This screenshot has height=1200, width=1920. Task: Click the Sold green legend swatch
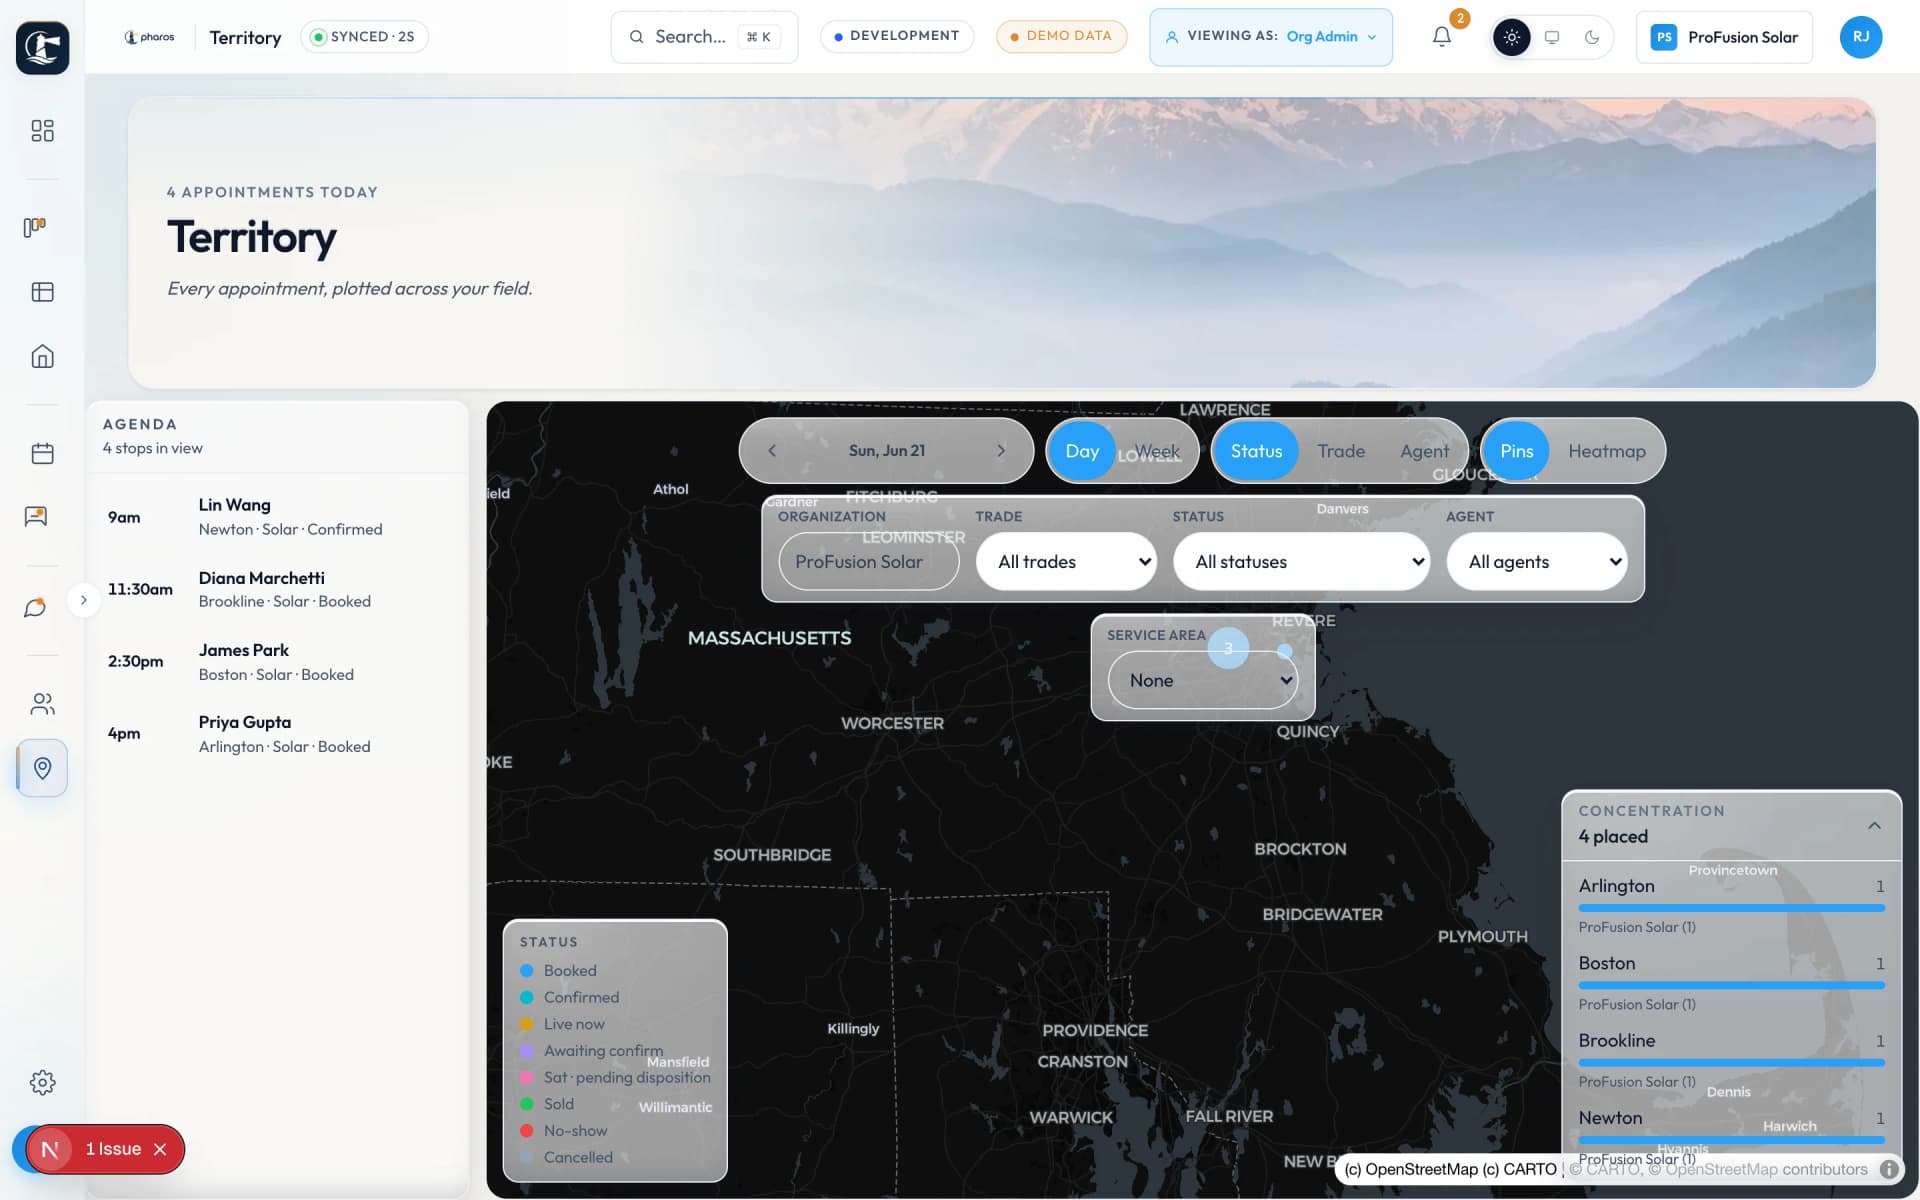pyautogui.click(x=527, y=1104)
